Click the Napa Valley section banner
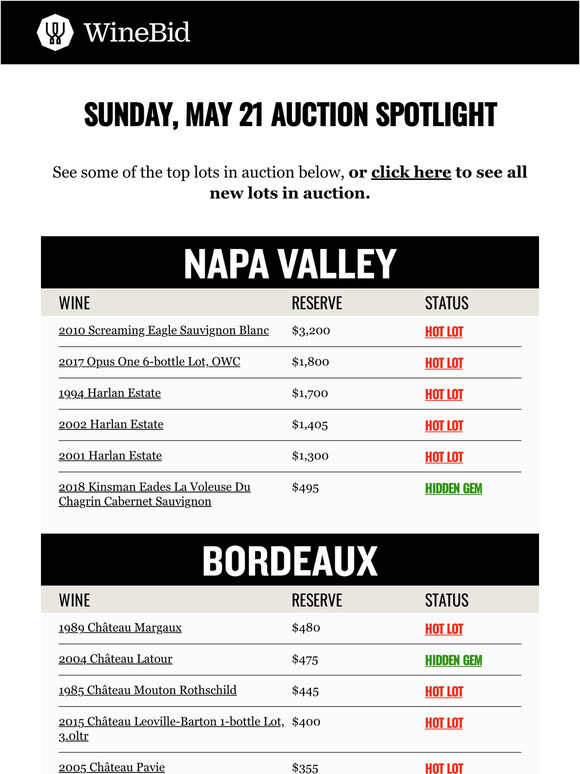 coord(290,263)
